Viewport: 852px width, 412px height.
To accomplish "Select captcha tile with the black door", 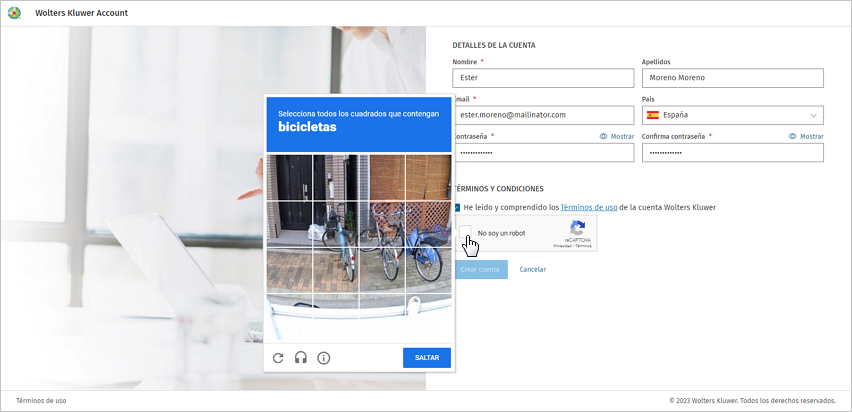I will pyautogui.click(x=290, y=177).
